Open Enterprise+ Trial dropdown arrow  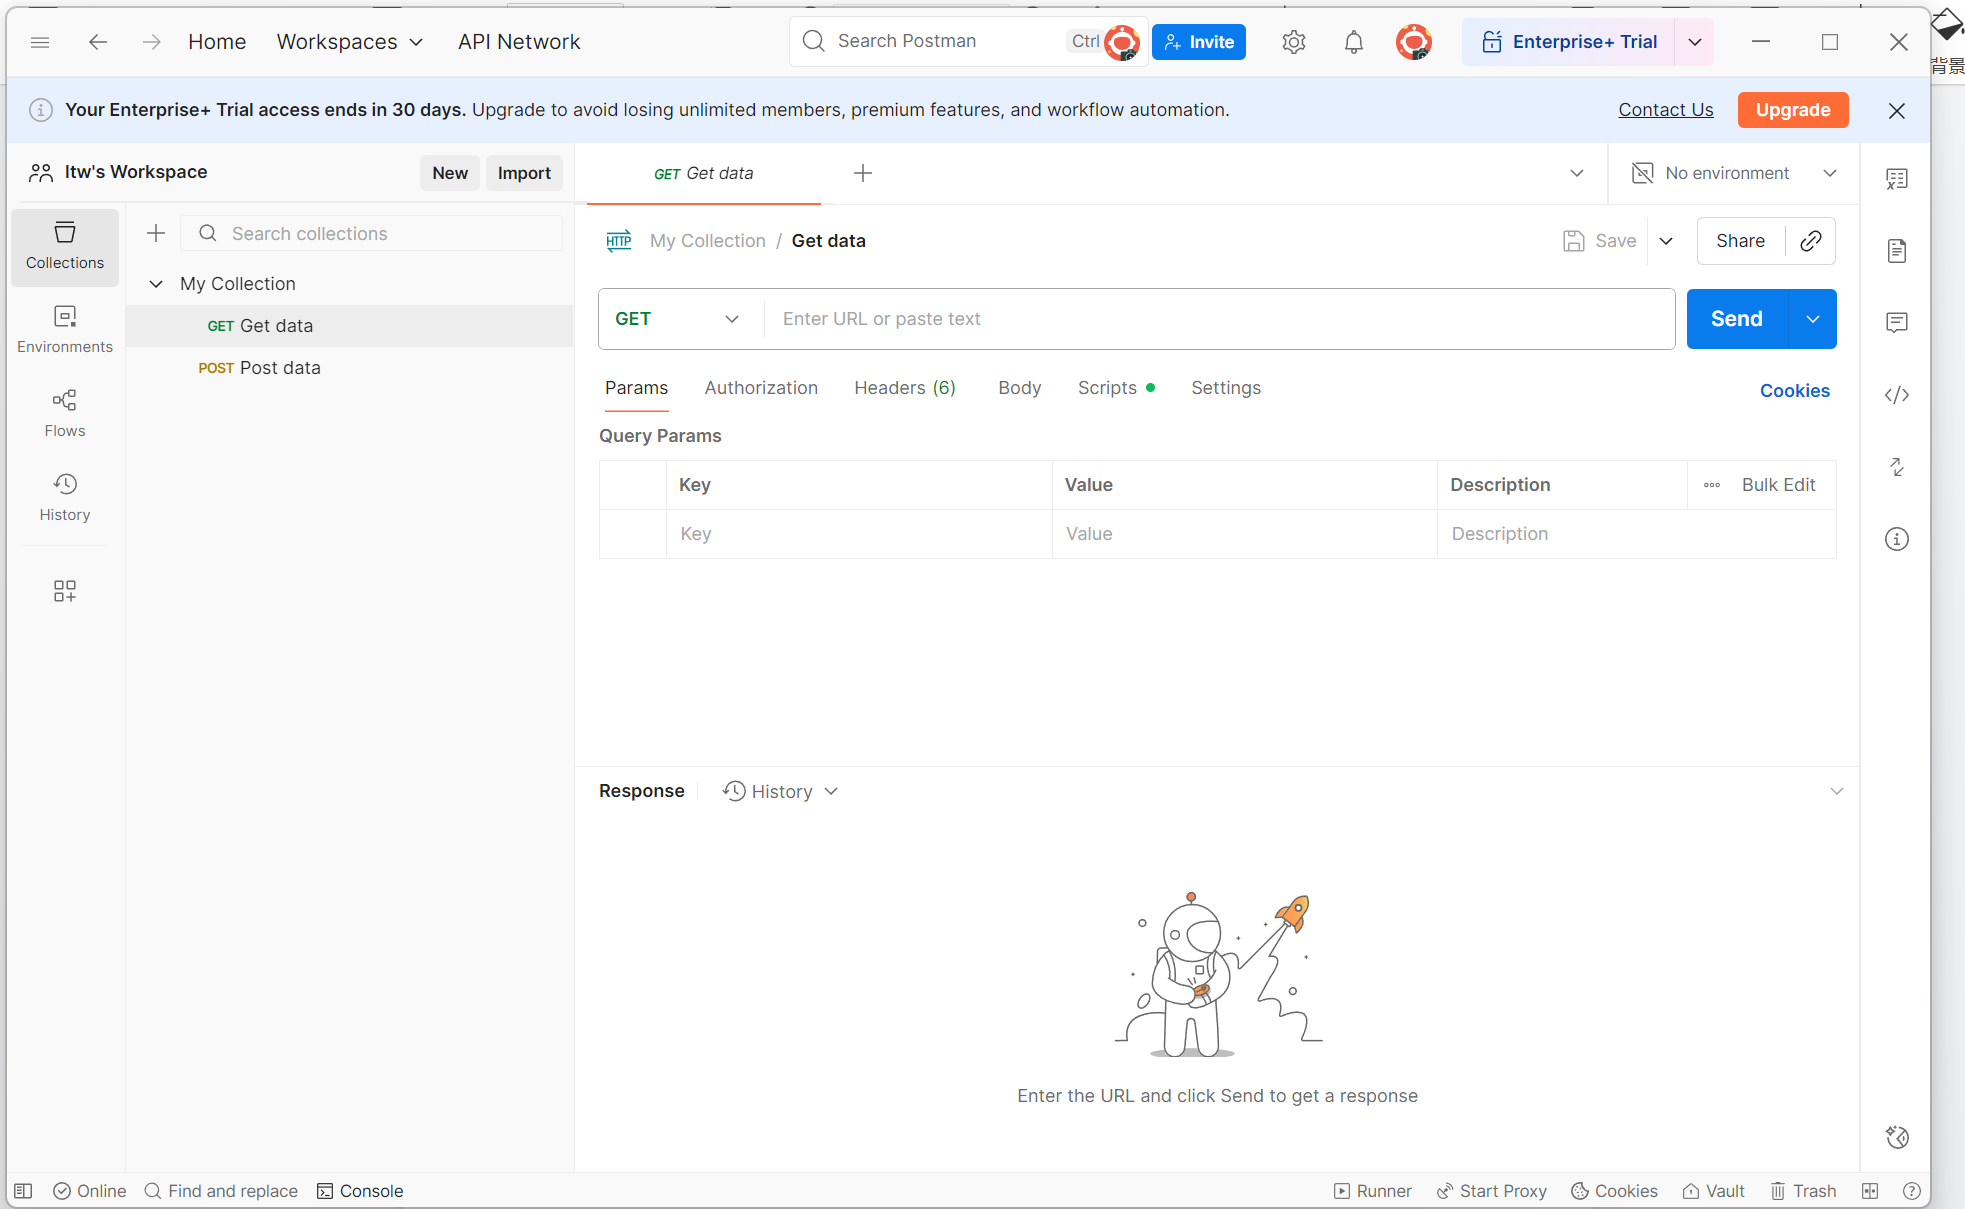[1695, 42]
